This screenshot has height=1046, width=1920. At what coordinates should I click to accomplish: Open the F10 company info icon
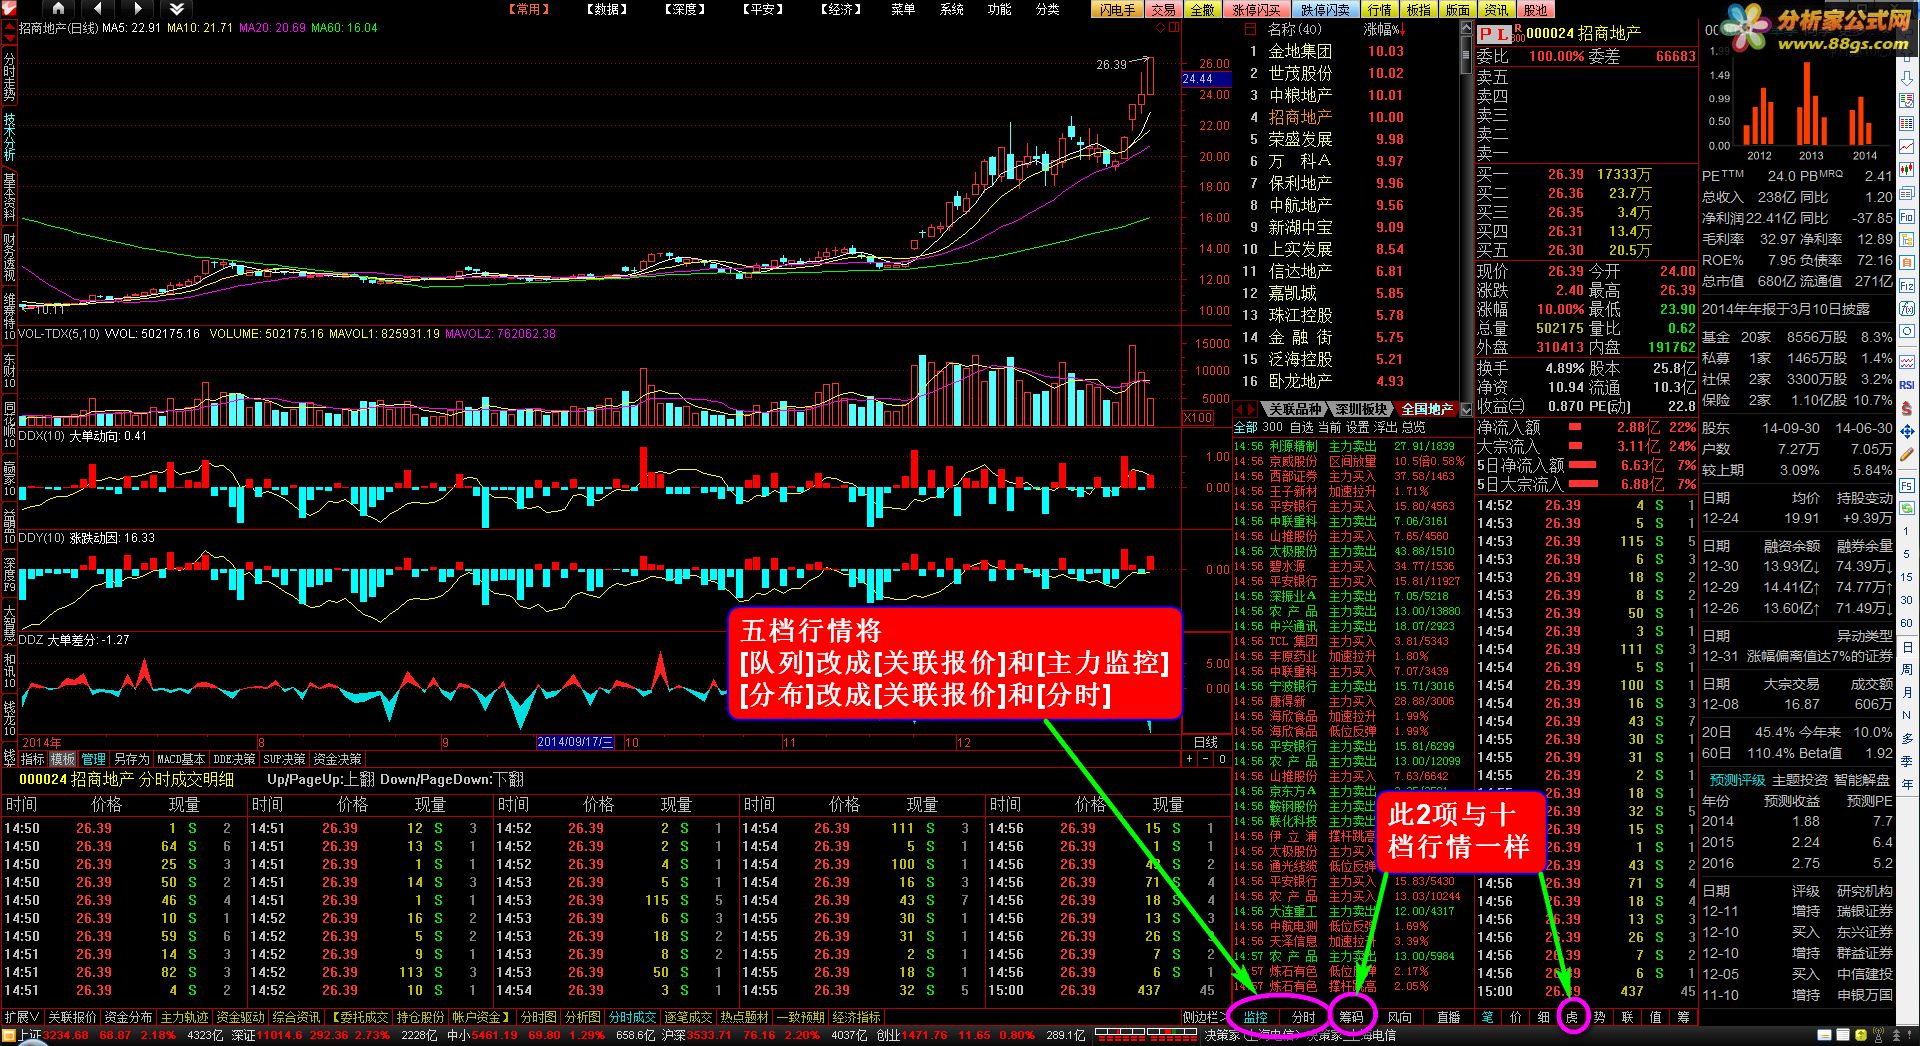pyautogui.click(x=1907, y=217)
